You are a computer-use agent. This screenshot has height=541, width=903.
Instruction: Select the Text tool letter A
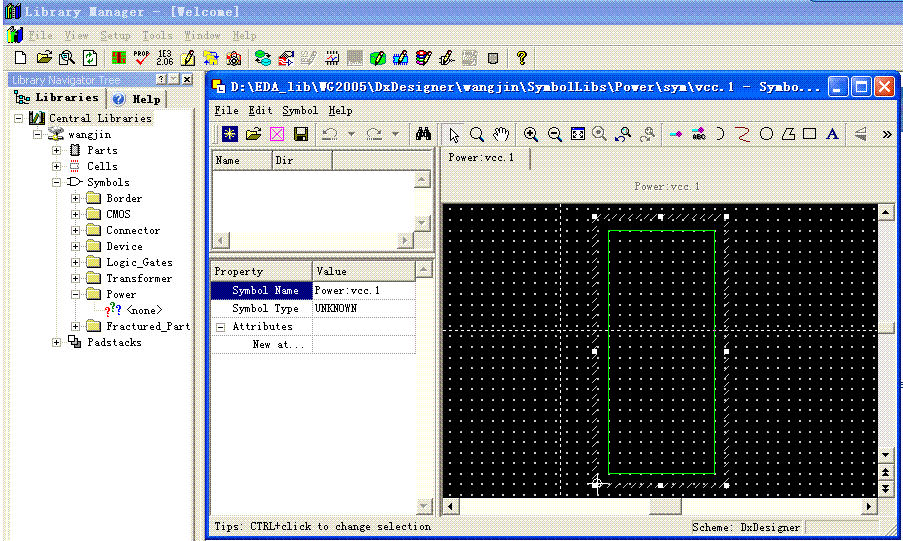[x=832, y=134]
